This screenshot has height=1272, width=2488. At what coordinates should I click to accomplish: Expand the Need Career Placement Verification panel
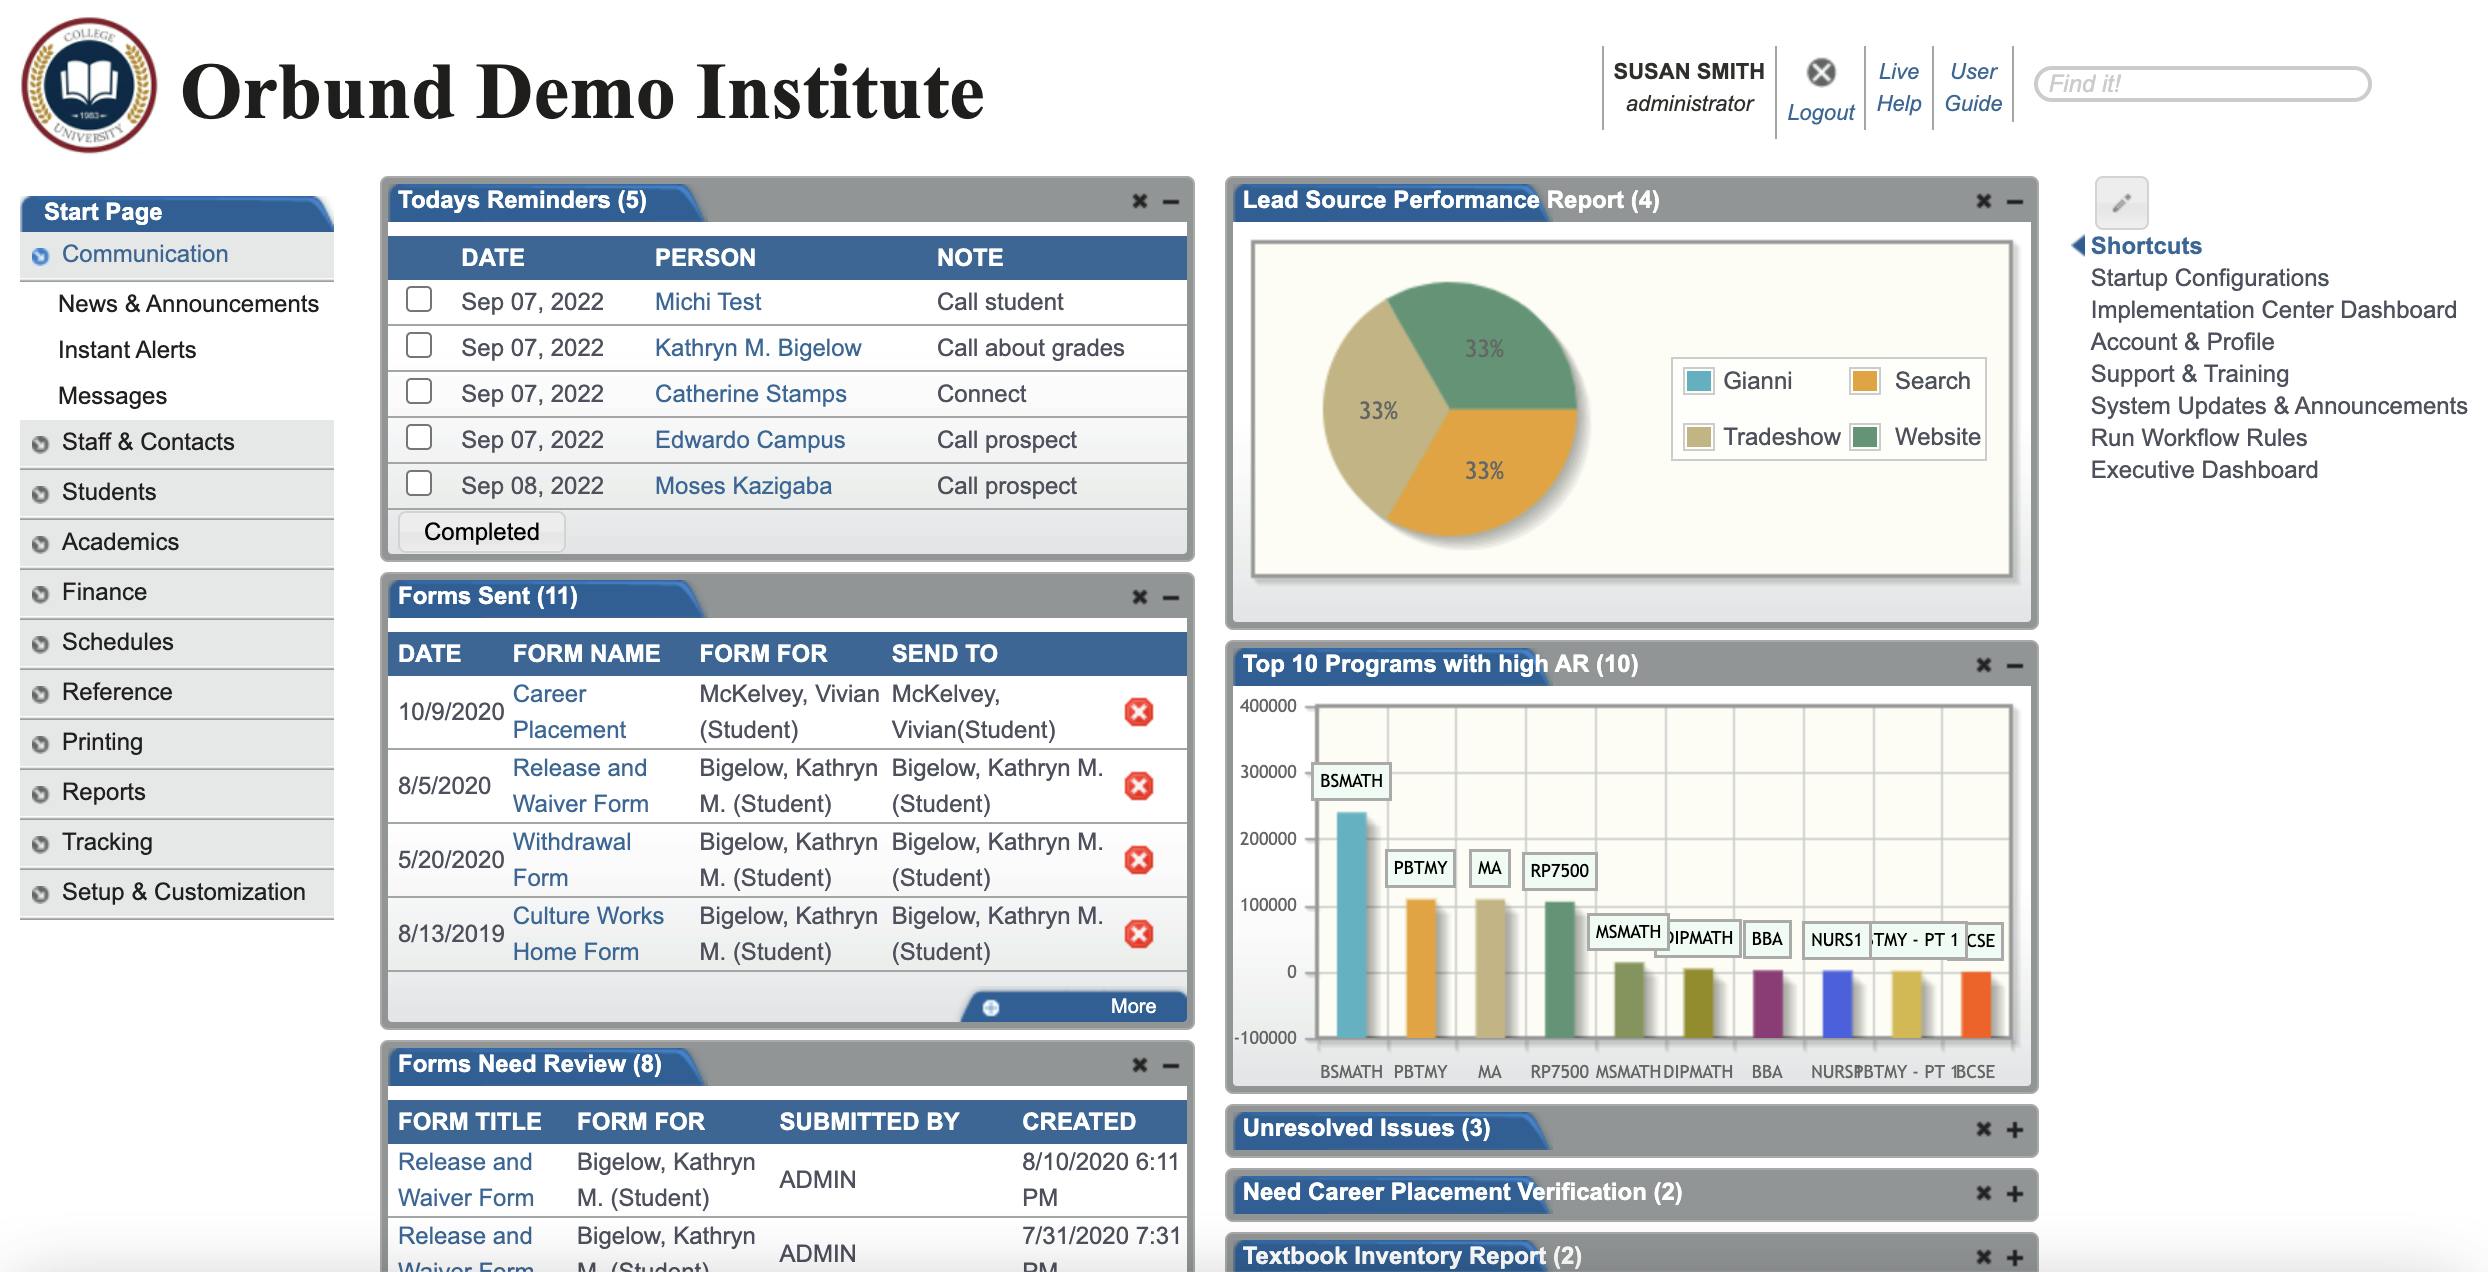coord(2015,1193)
